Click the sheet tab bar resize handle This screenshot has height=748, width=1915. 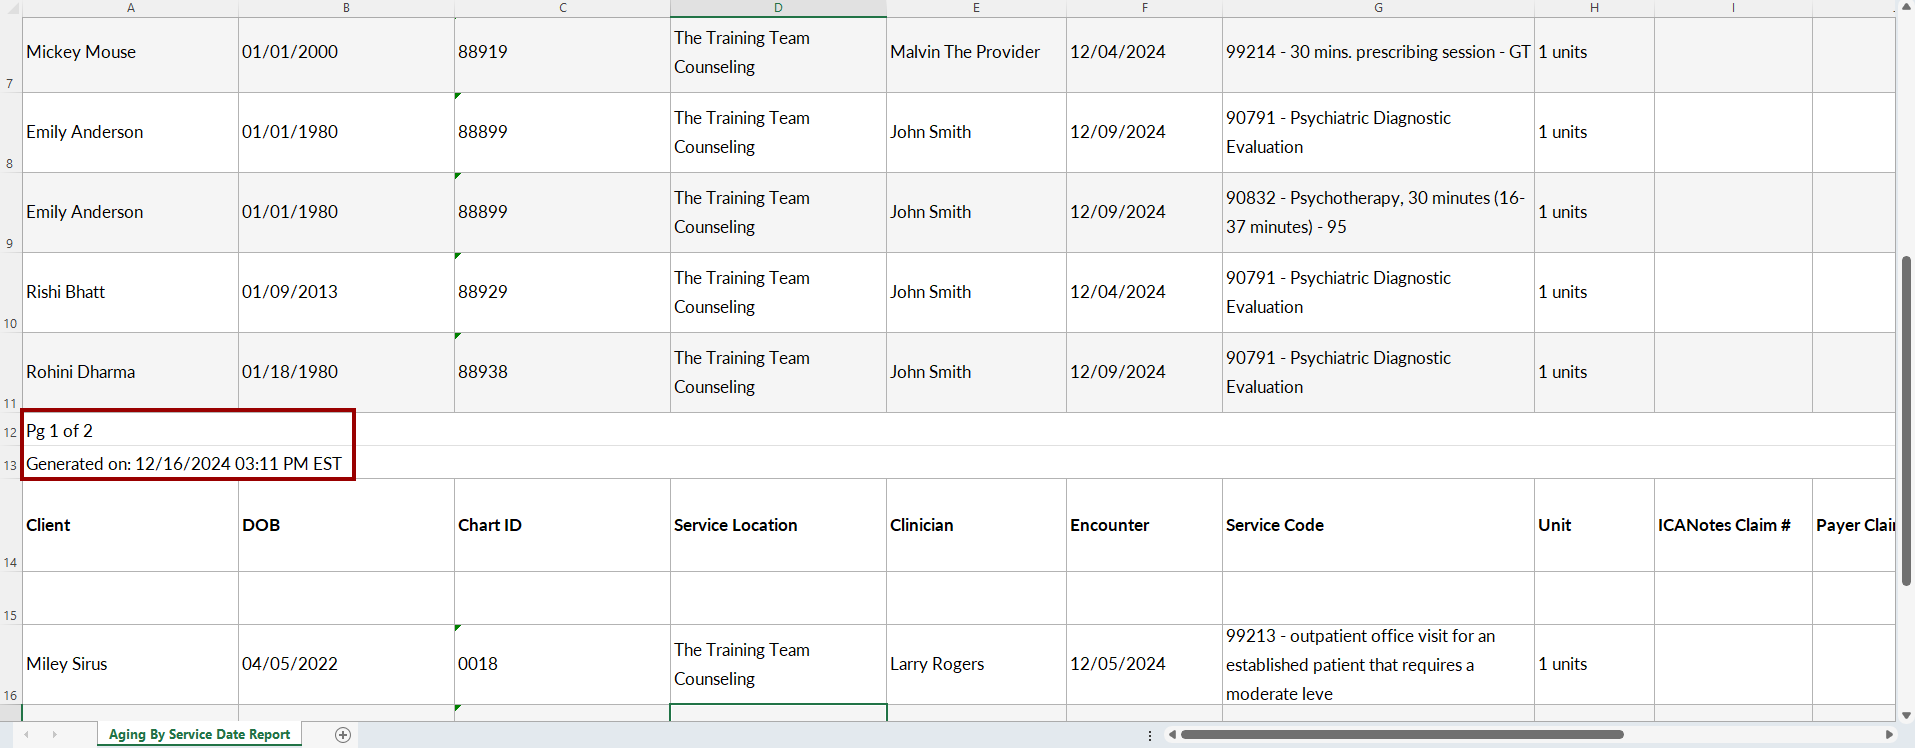(x=1150, y=735)
